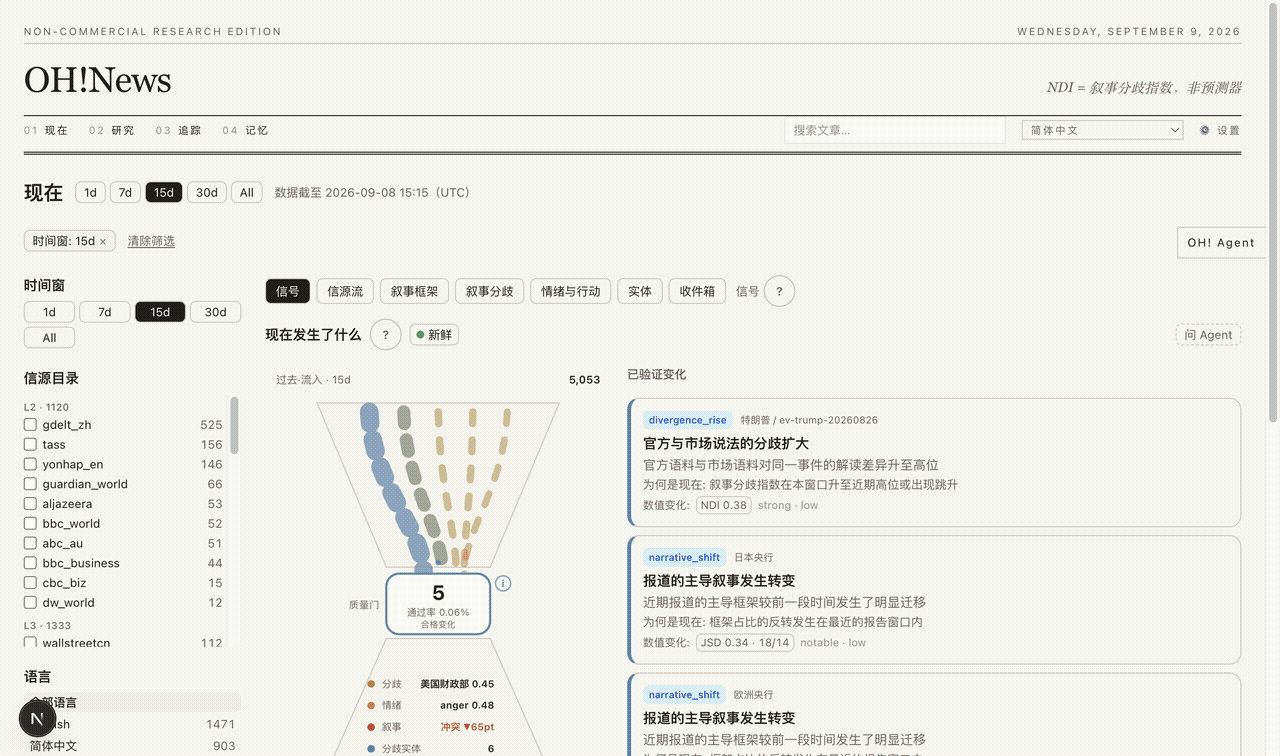Image resolution: width=1280 pixels, height=756 pixels.
Task: Click the 搜索文章 search field
Action: 895,130
